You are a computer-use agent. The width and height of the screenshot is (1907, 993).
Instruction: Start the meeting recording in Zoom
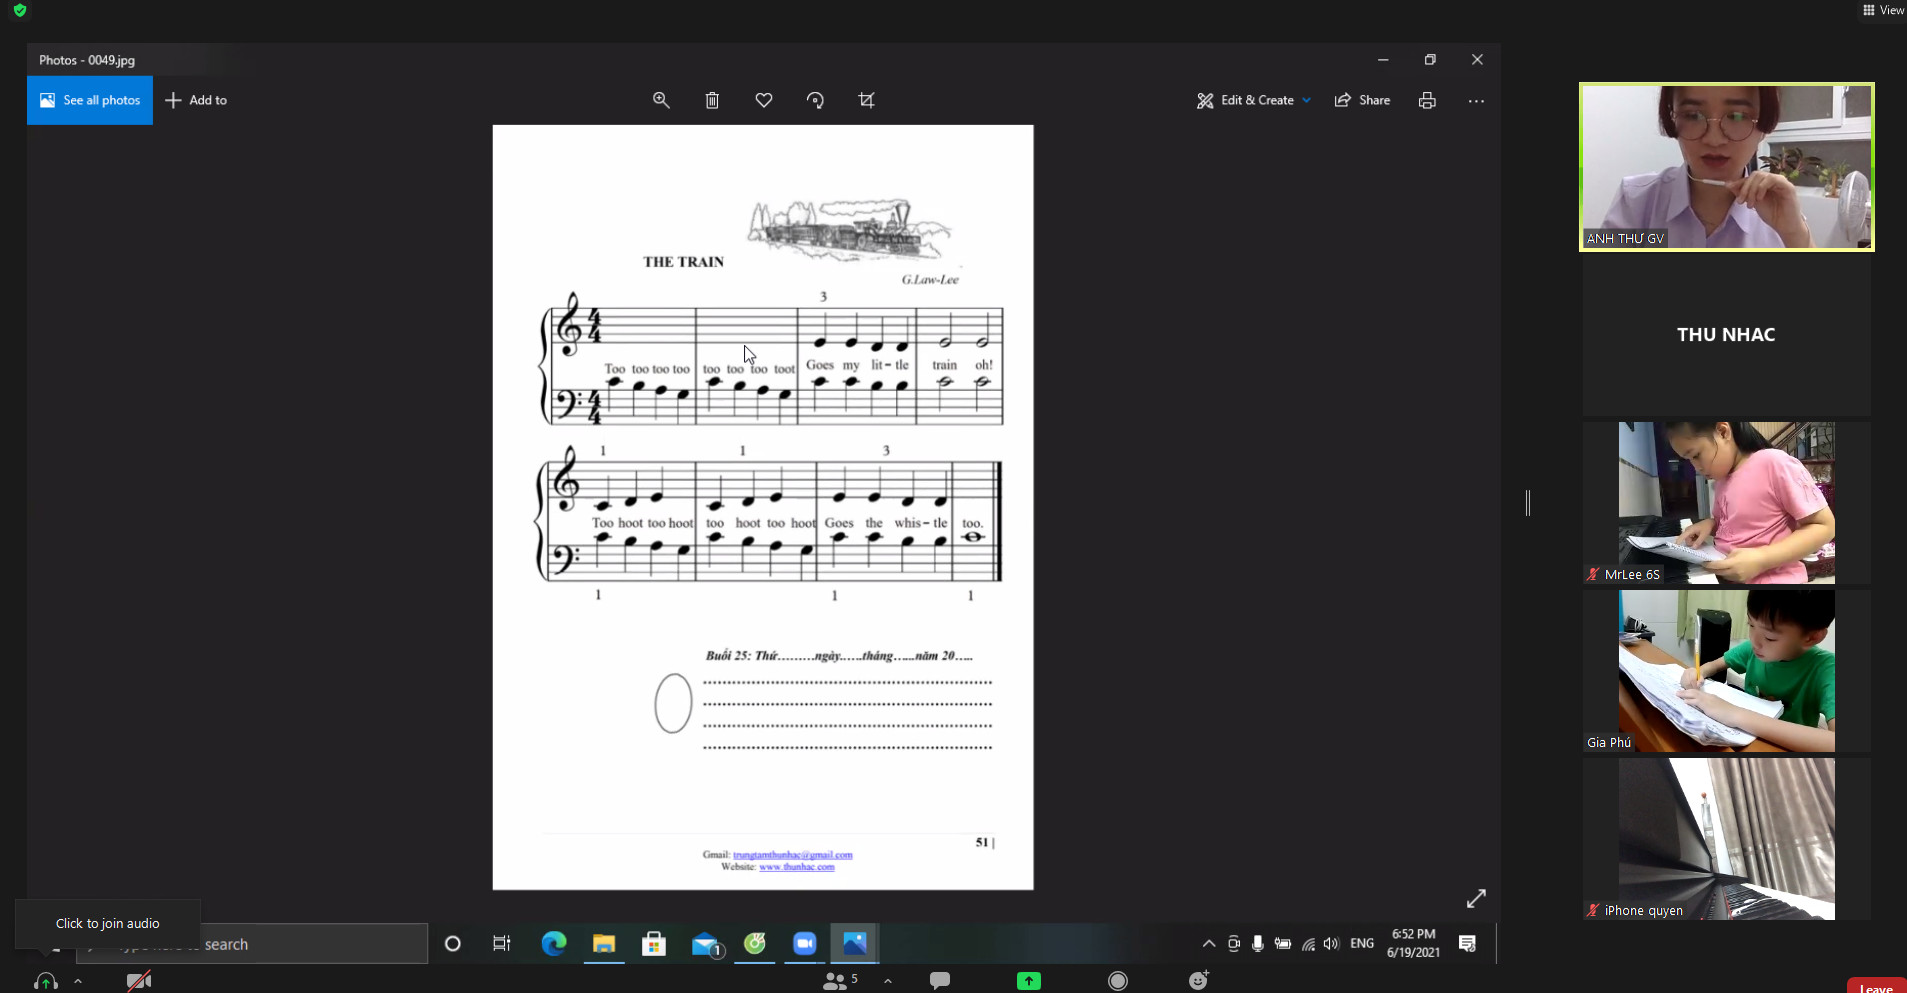pyautogui.click(x=1118, y=980)
